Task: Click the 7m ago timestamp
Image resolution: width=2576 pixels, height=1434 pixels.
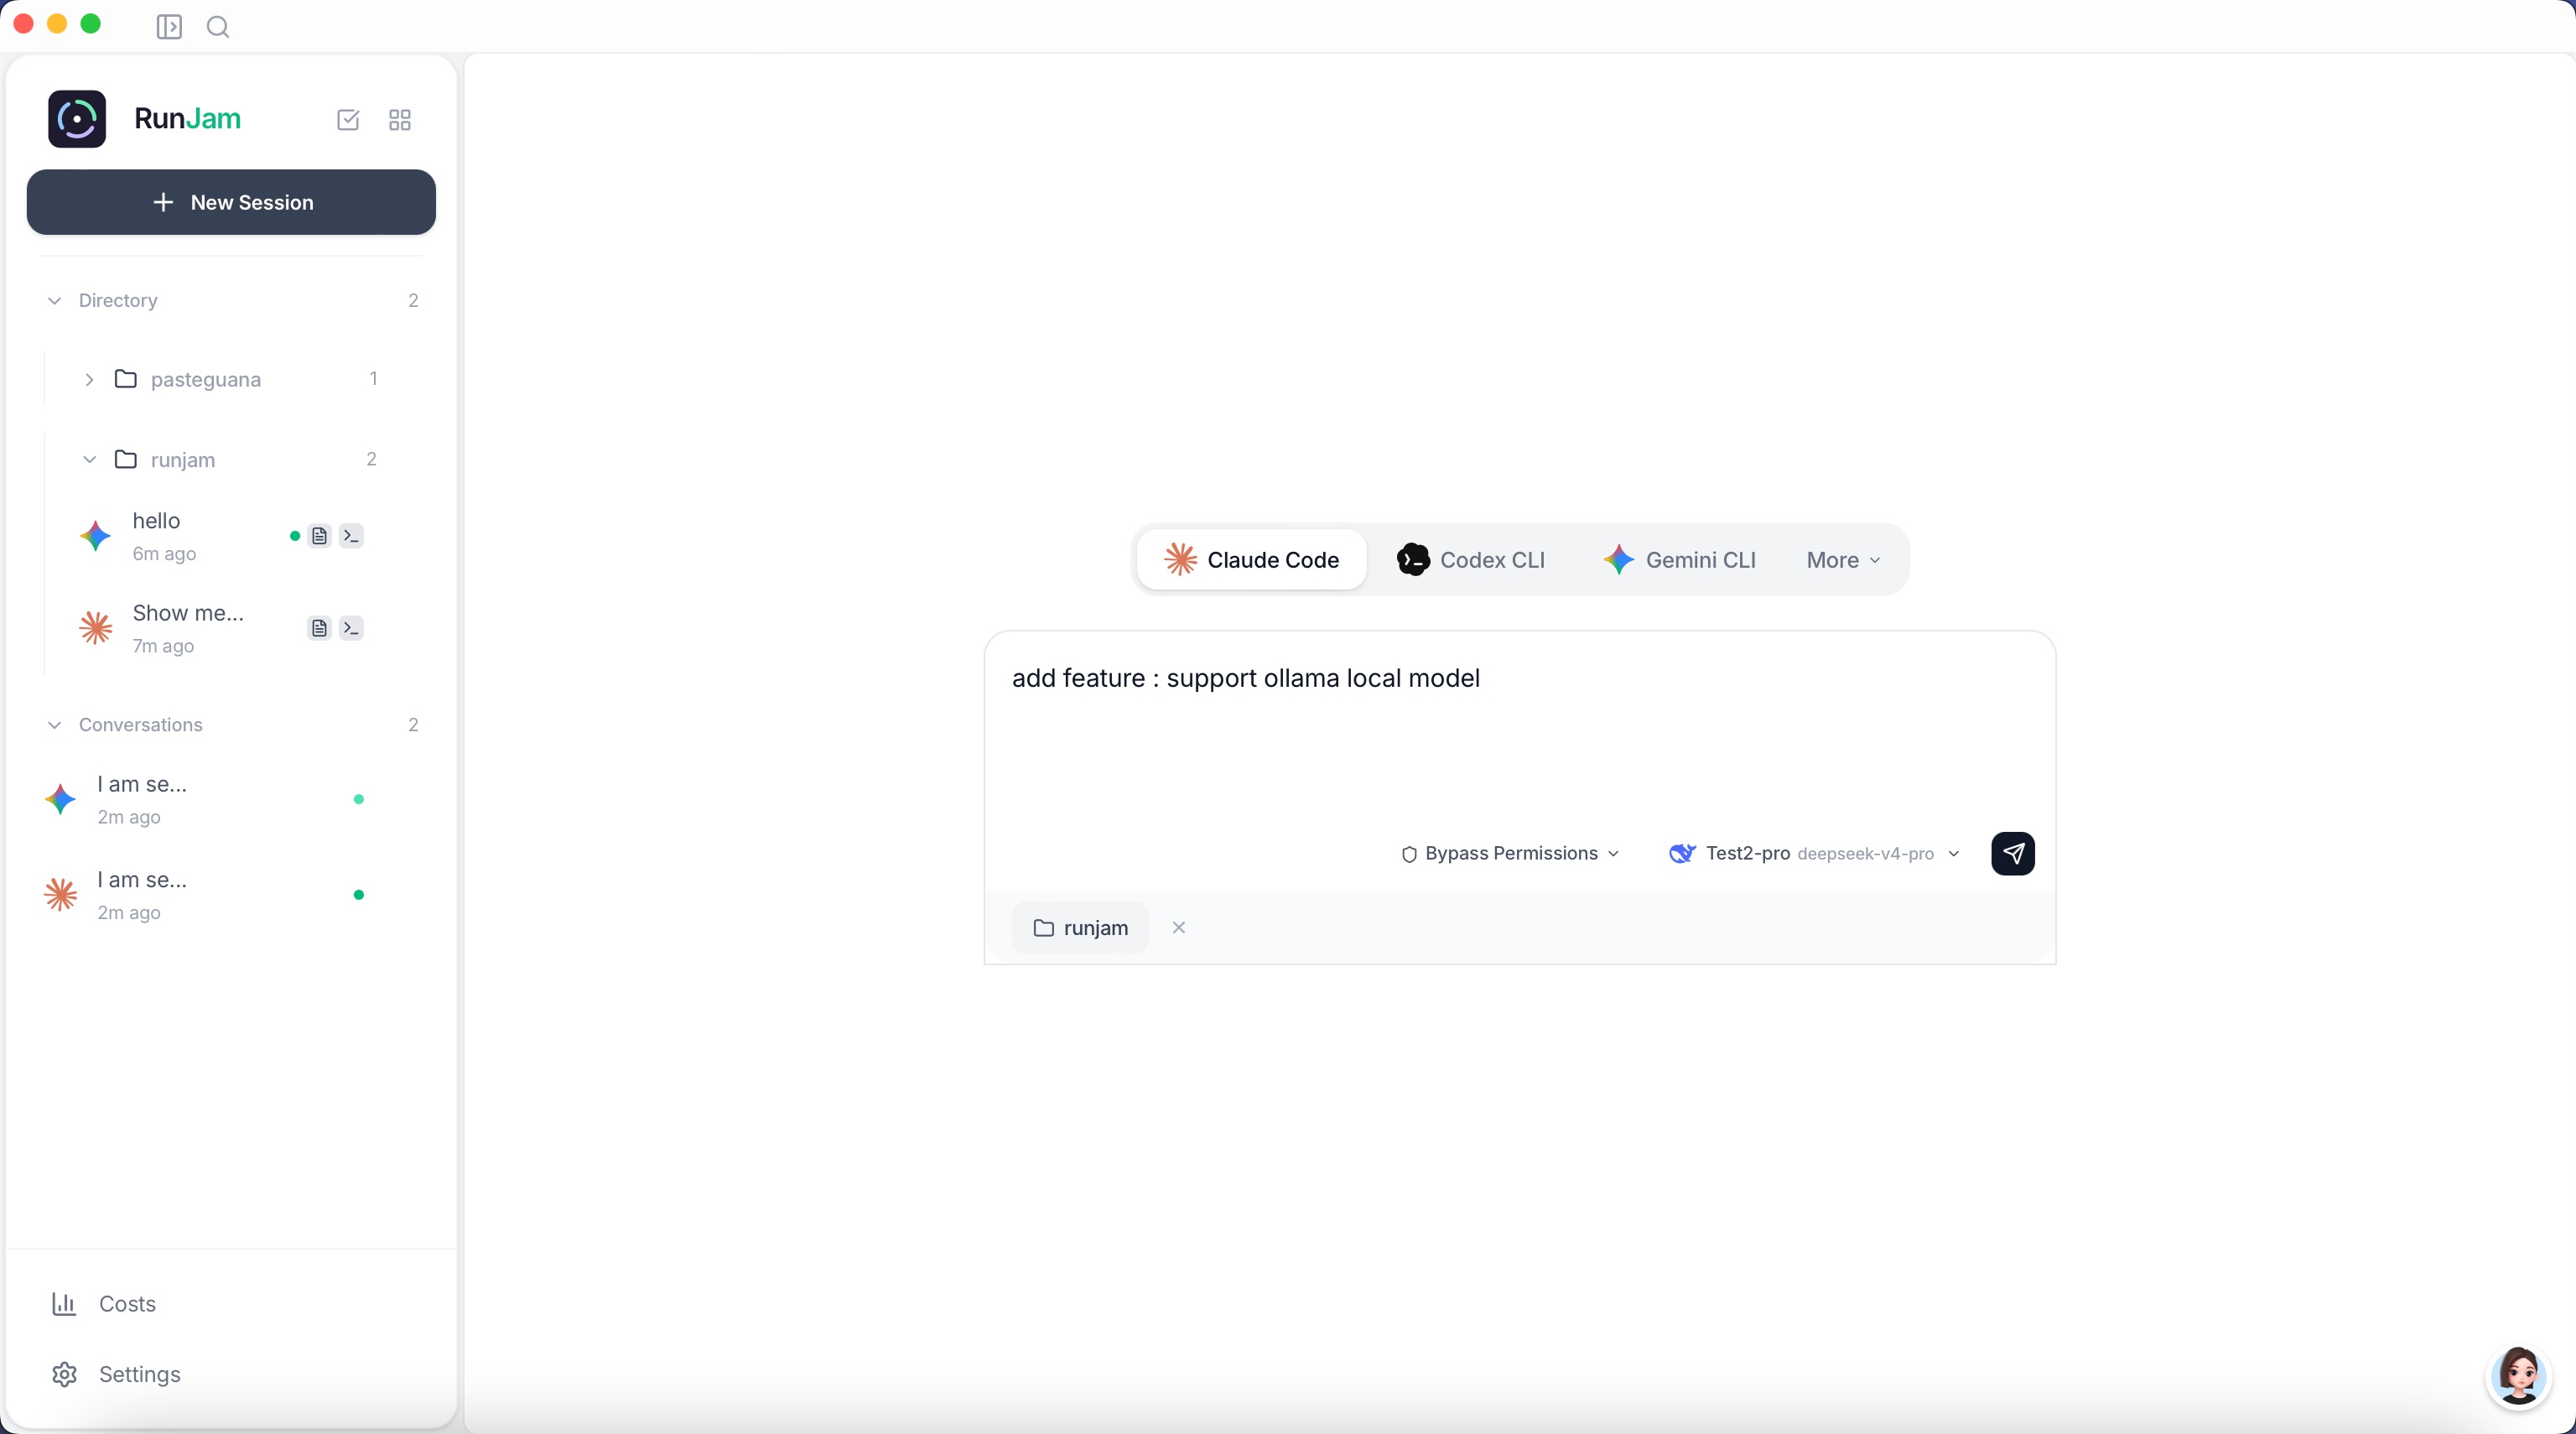Action: click(163, 646)
